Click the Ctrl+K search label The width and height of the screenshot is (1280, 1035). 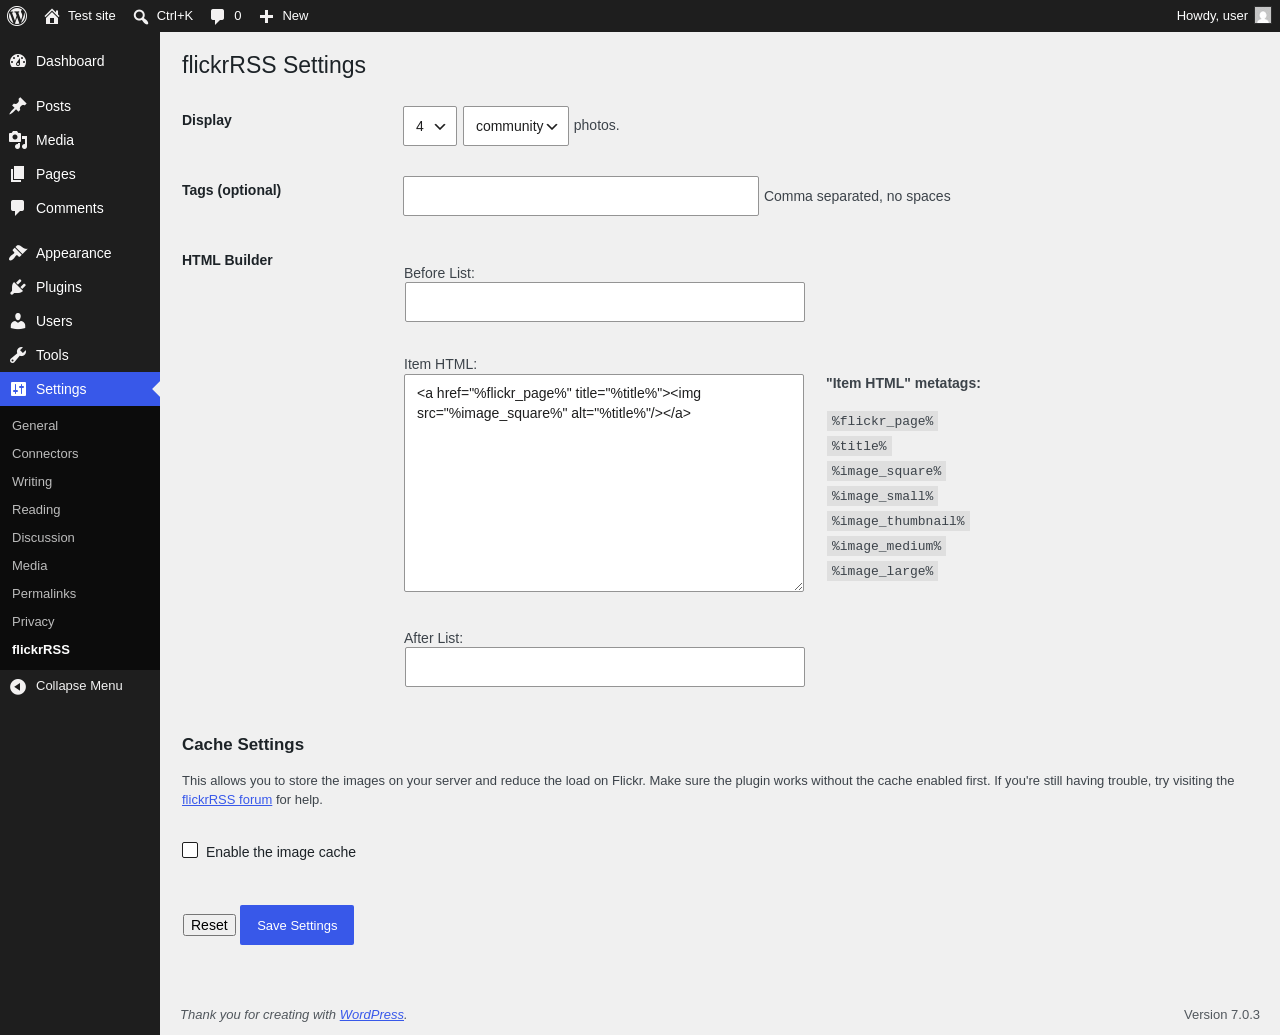pyautogui.click(x=175, y=16)
